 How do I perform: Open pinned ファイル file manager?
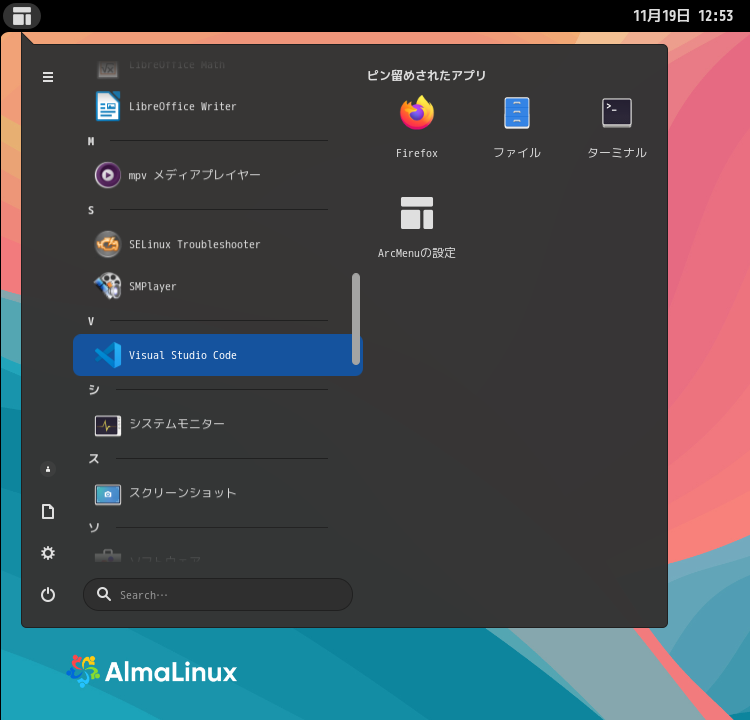point(517,126)
